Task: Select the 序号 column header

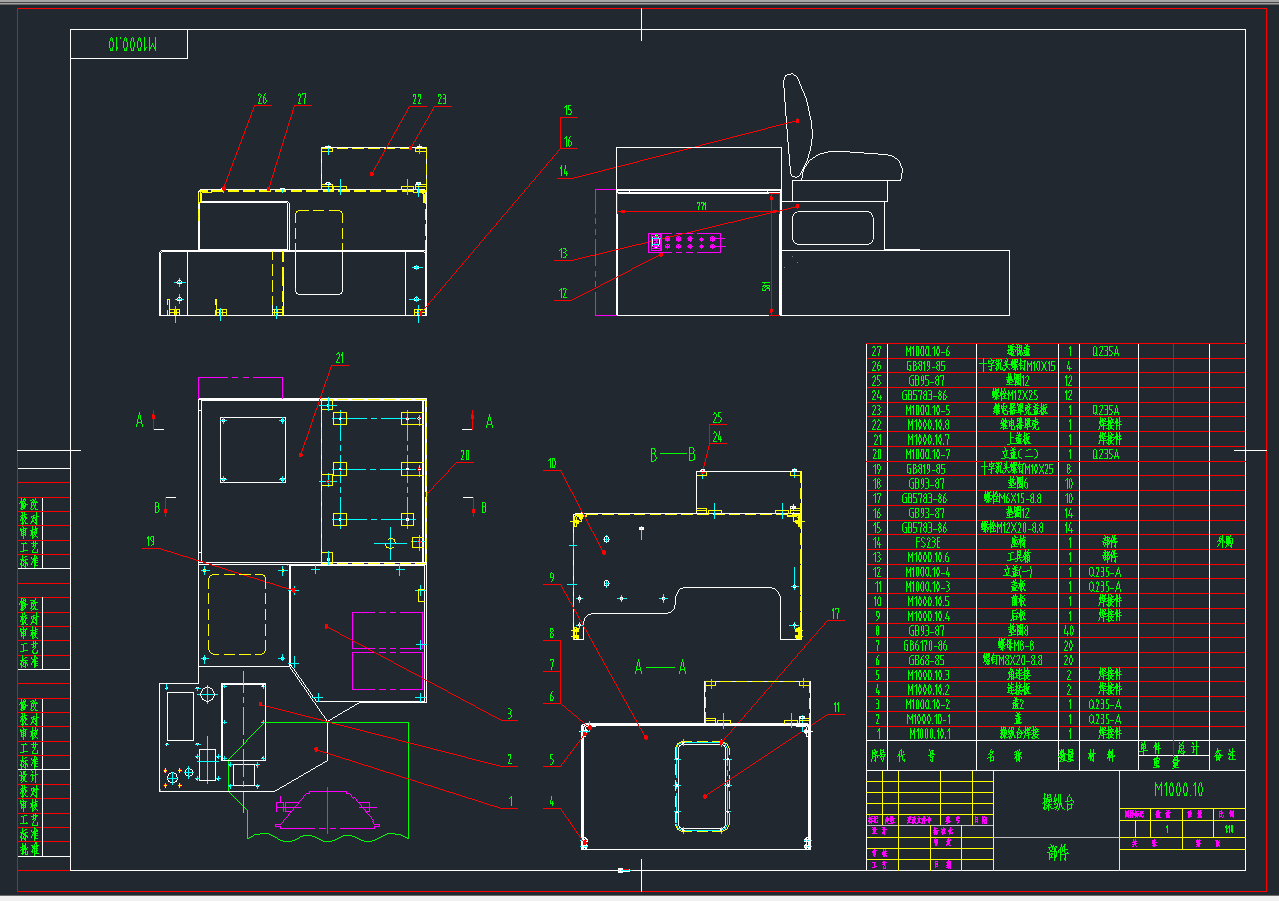Action: pos(878,755)
